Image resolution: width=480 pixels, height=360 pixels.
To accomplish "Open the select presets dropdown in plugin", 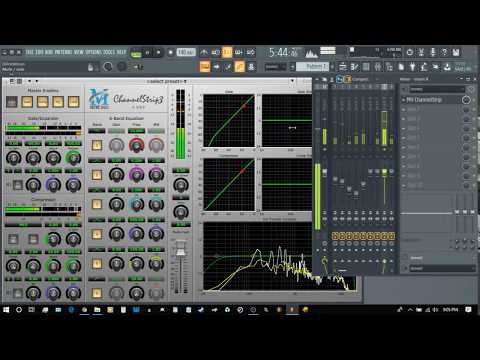I will [167, 81].
